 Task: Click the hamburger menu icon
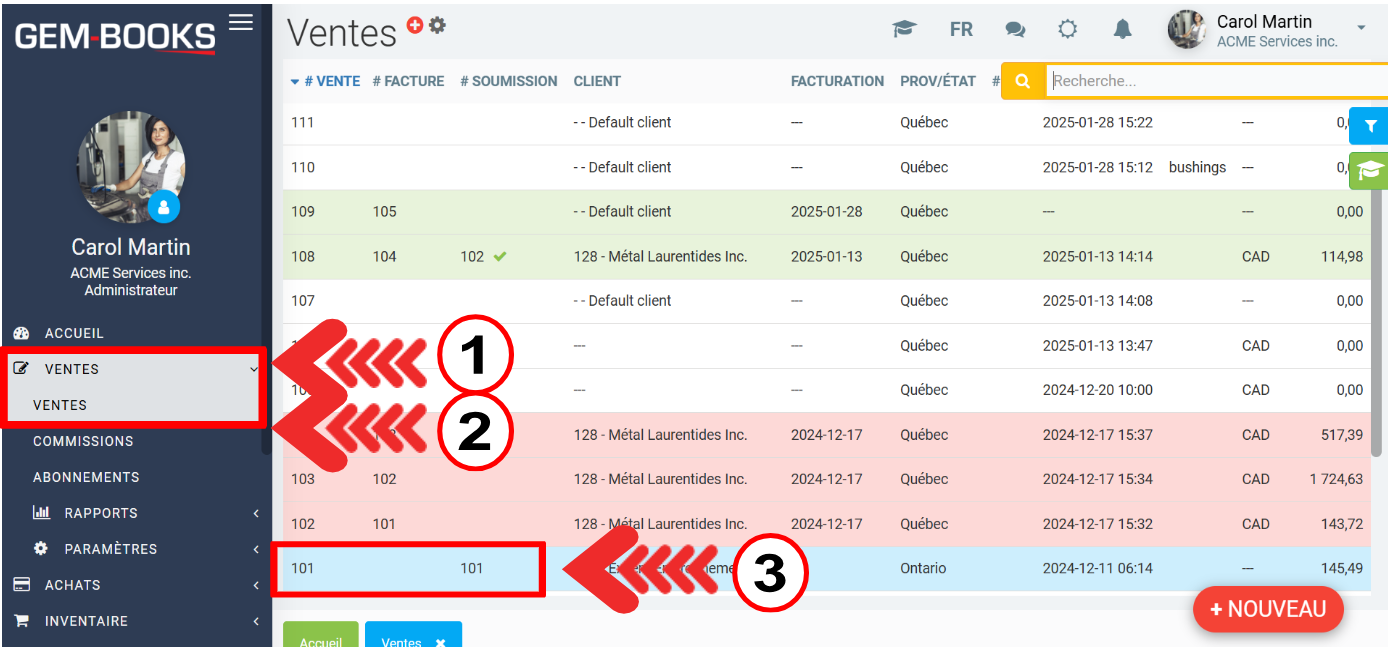point(241,22)
